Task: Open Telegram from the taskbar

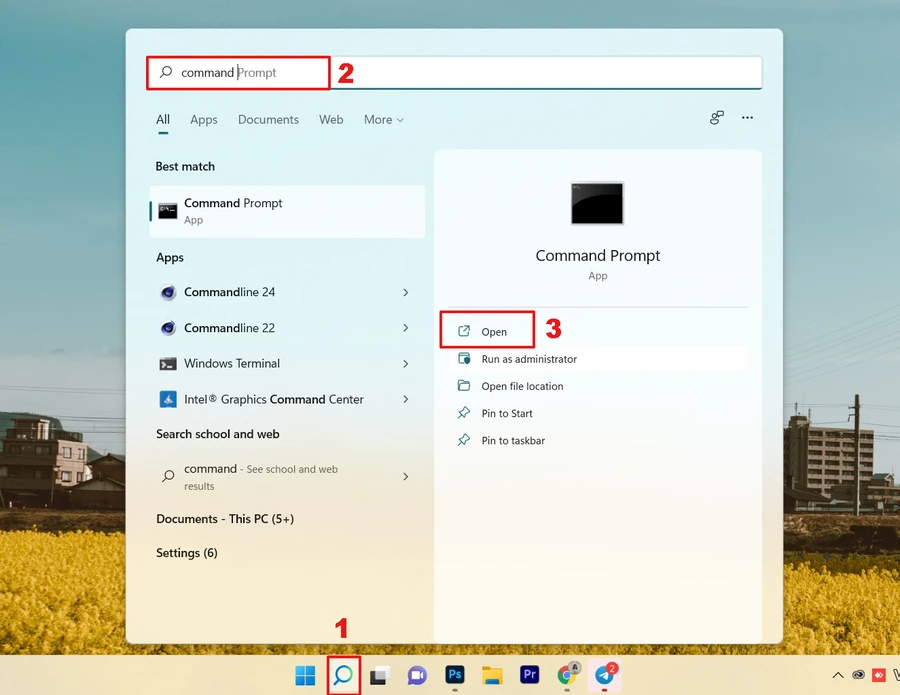Action: click(604, 675)
